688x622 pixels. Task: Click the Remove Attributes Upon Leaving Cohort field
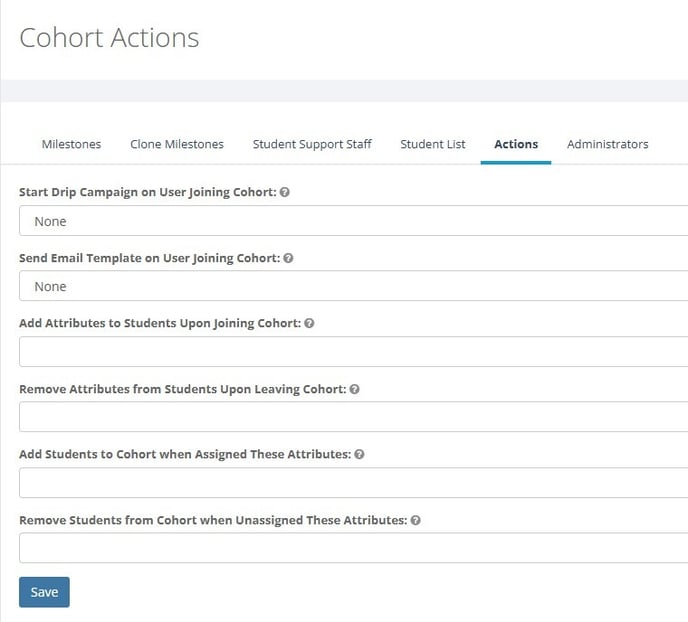coord(353,417)
